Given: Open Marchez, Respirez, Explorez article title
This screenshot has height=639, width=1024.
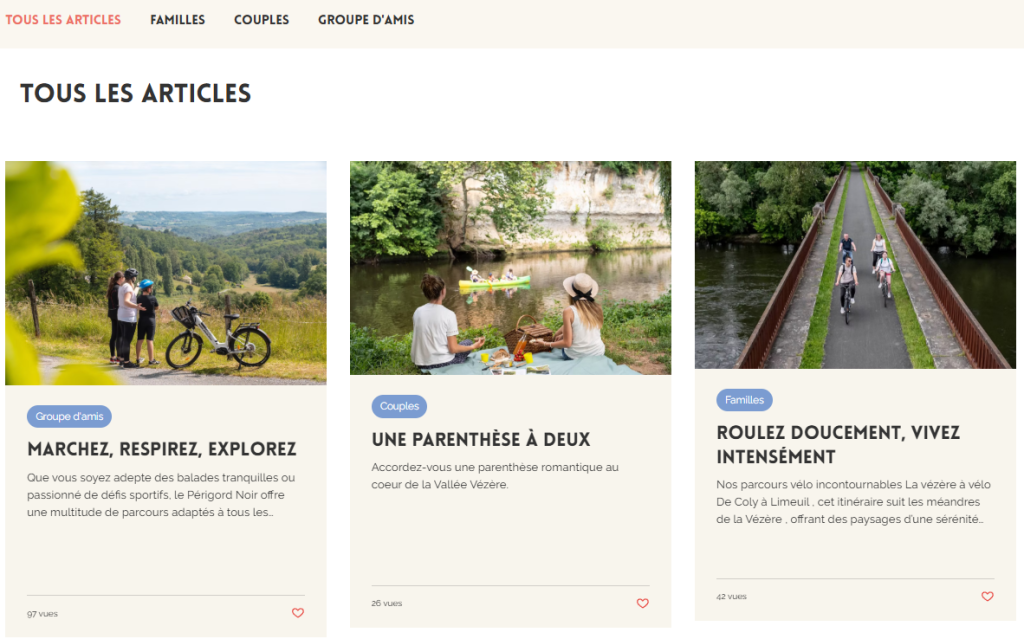Looking at the screenshot, I should [161, 449].
